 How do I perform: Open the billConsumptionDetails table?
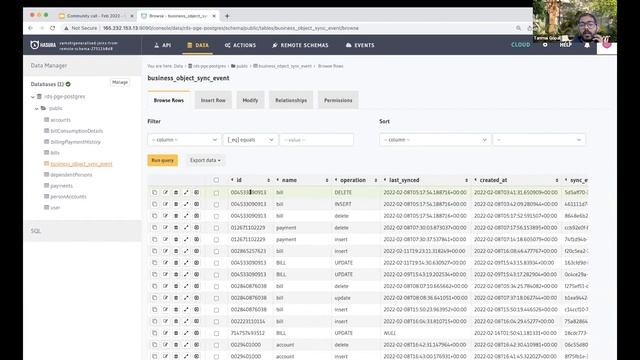(77, 131)
